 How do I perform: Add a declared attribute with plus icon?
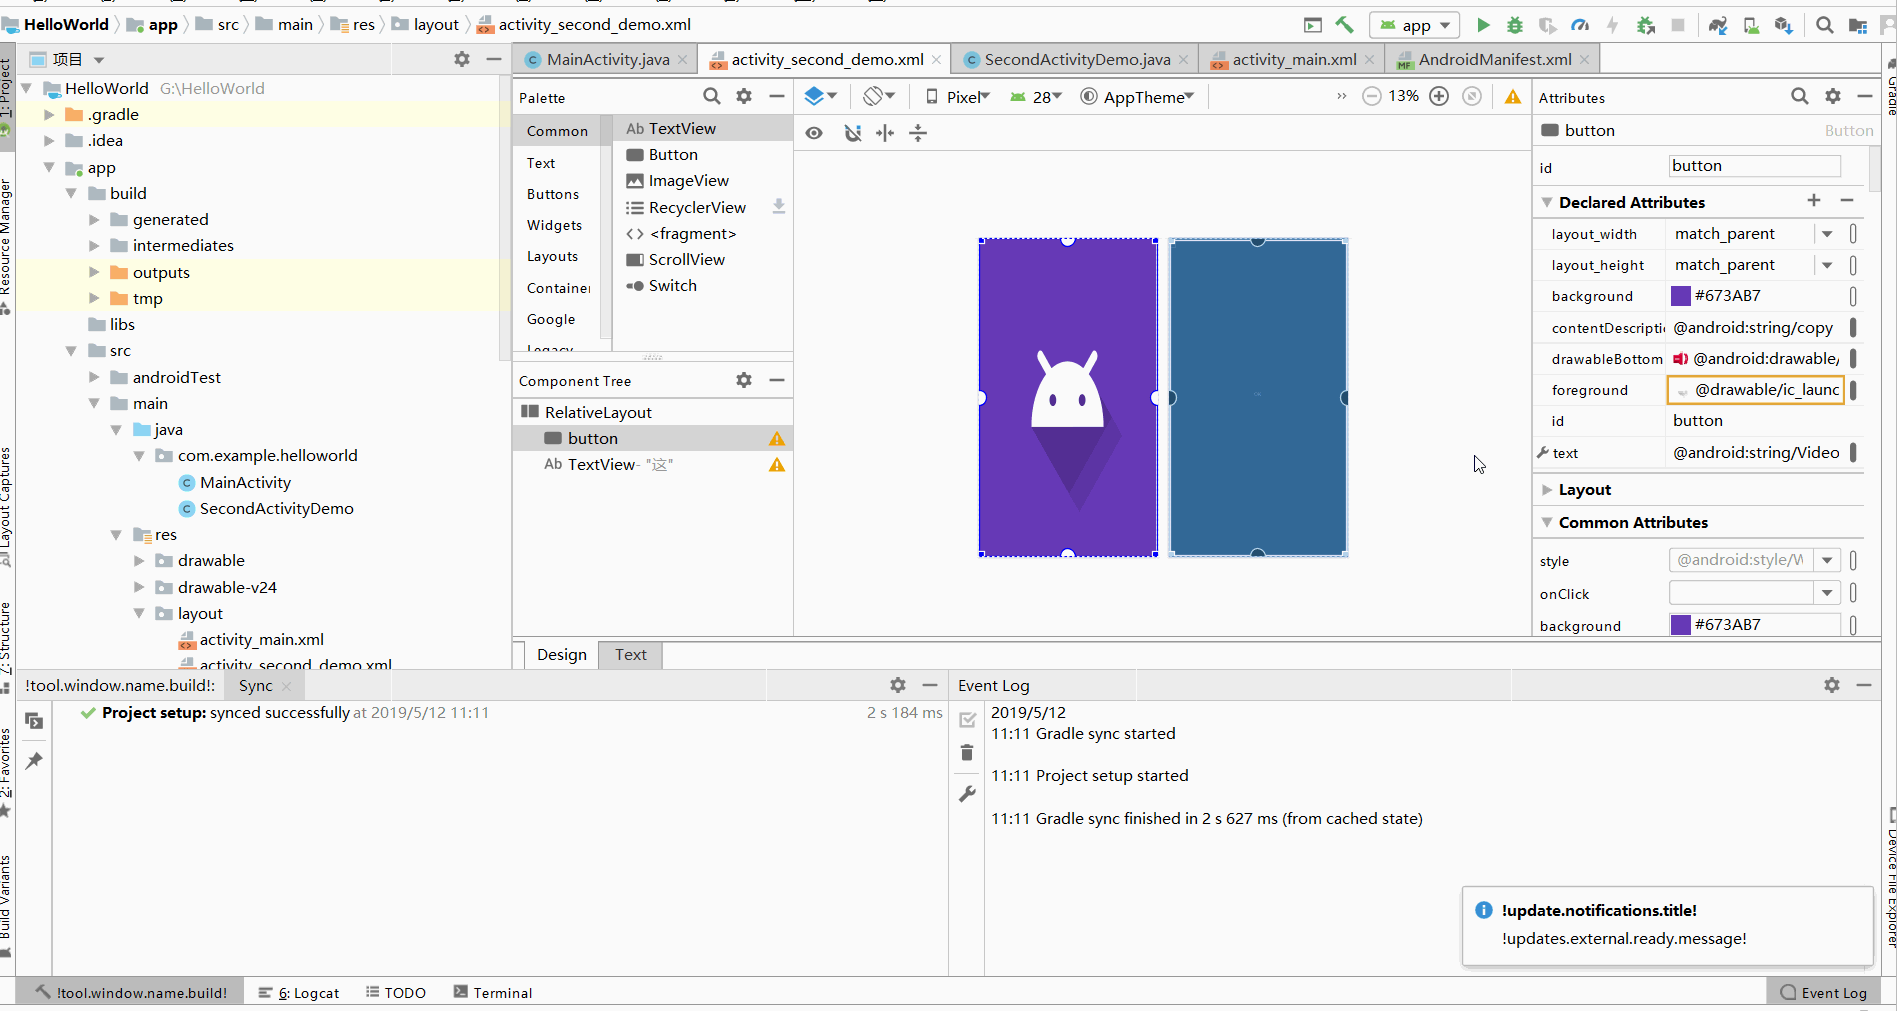click(x=1814, y=201)
